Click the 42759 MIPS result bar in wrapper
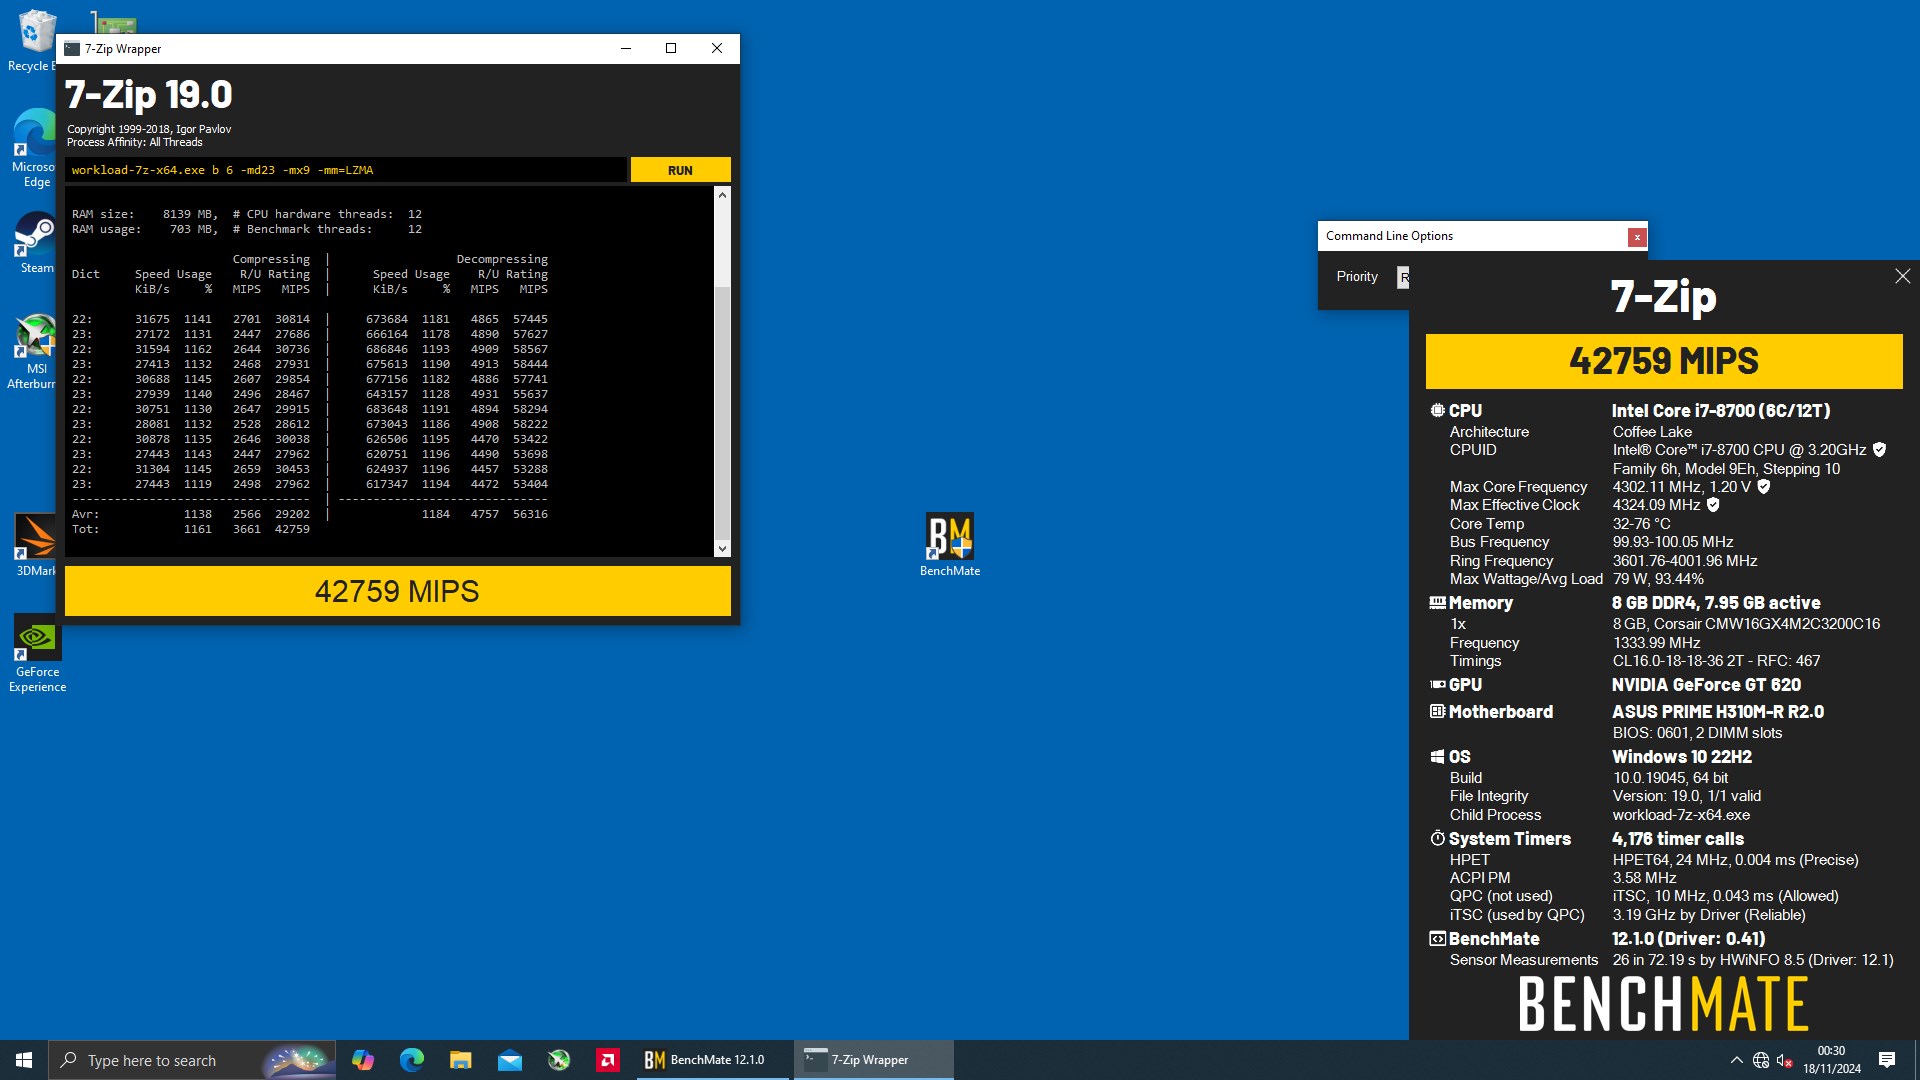Viewport: 1920px width, 1080px height. coord(397,591)
